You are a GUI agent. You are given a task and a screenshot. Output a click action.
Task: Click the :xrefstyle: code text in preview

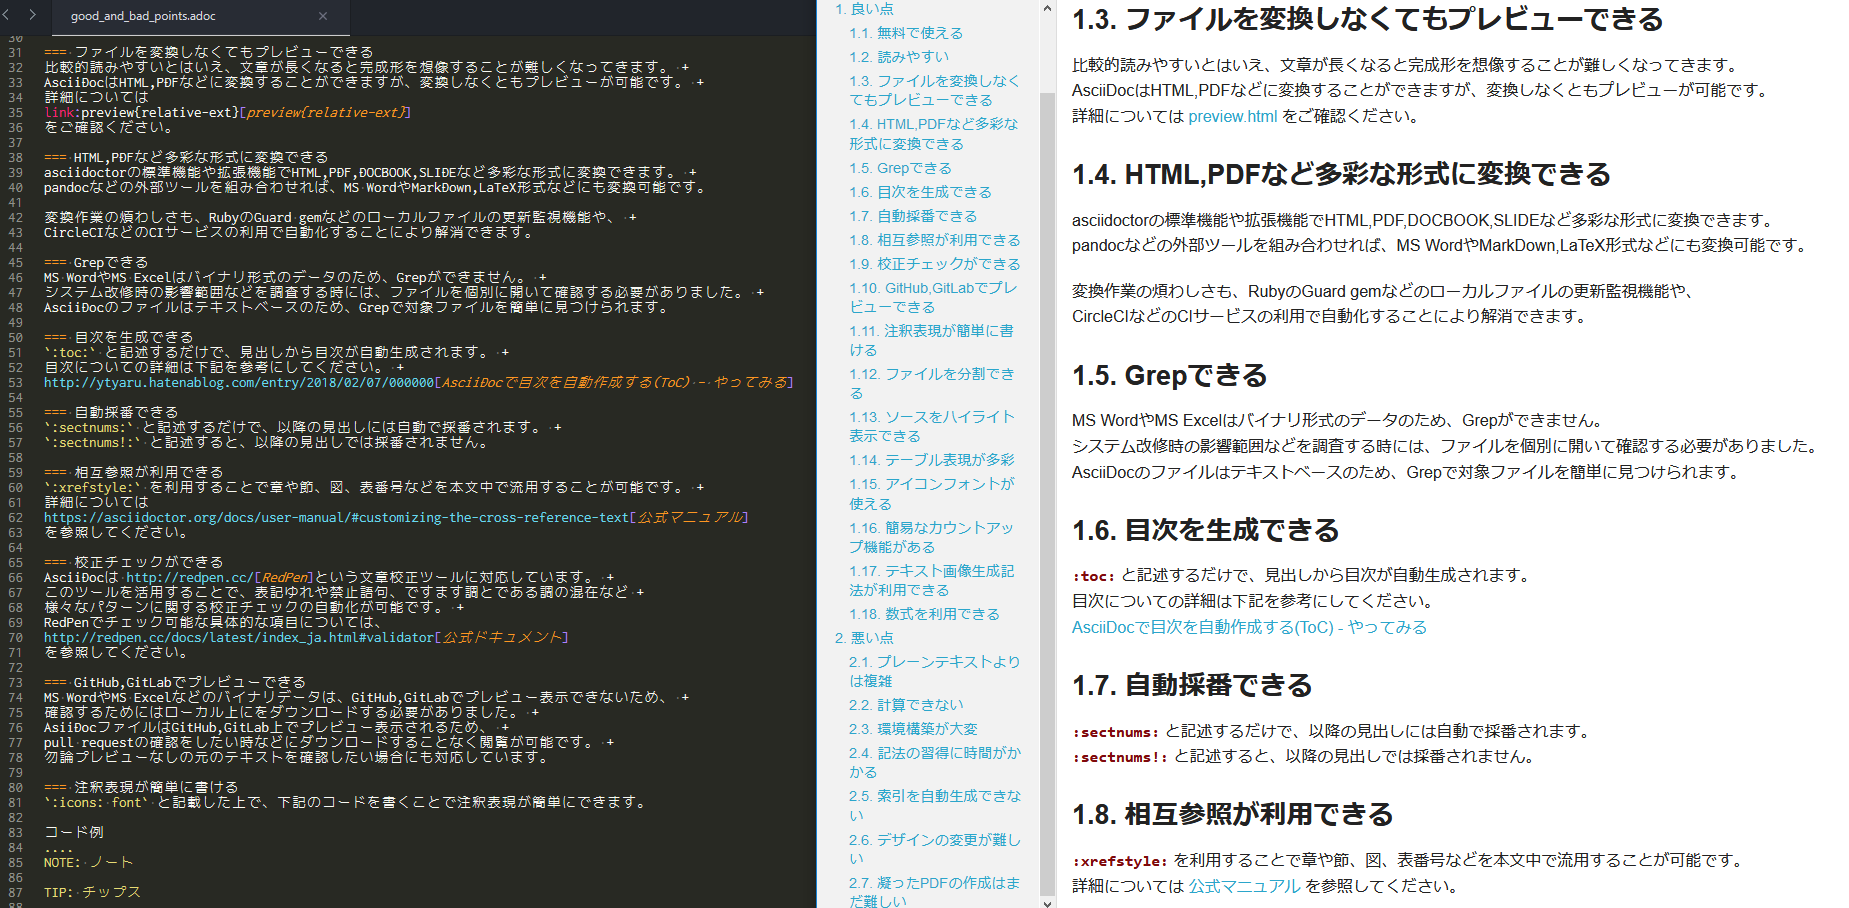1119,861
